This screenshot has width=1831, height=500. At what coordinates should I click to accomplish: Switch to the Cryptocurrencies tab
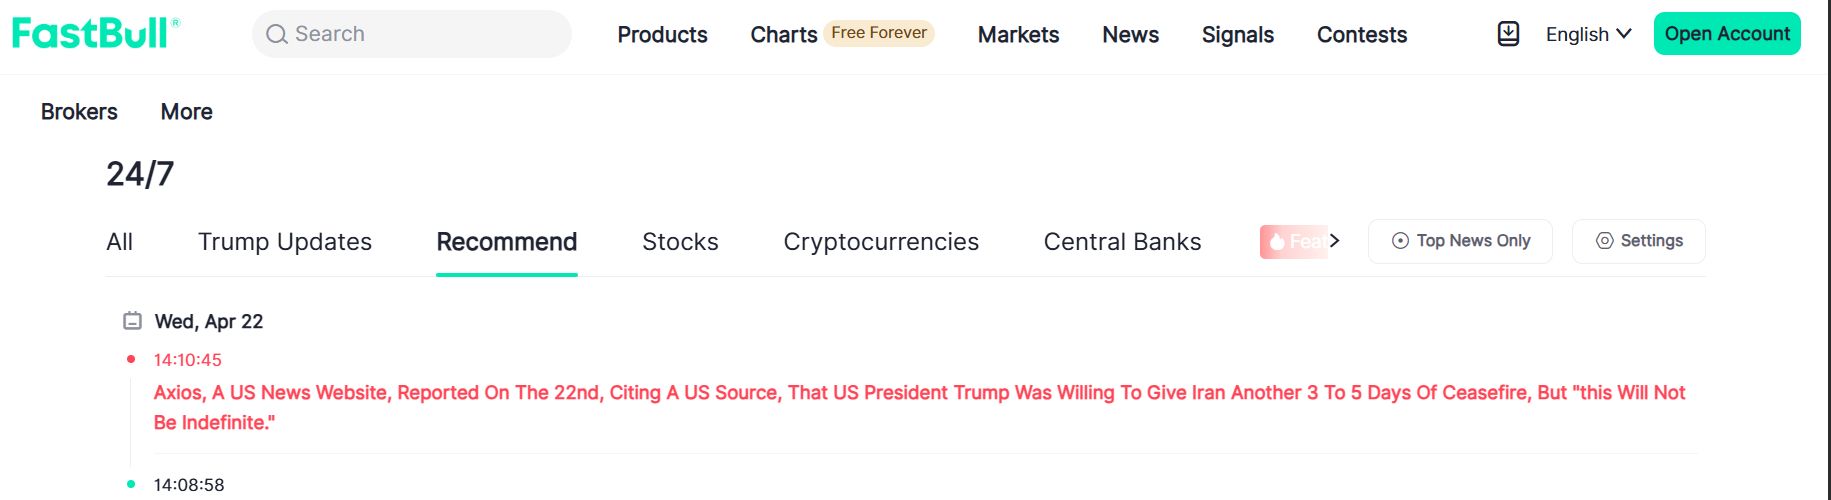[x=881, y=242]
